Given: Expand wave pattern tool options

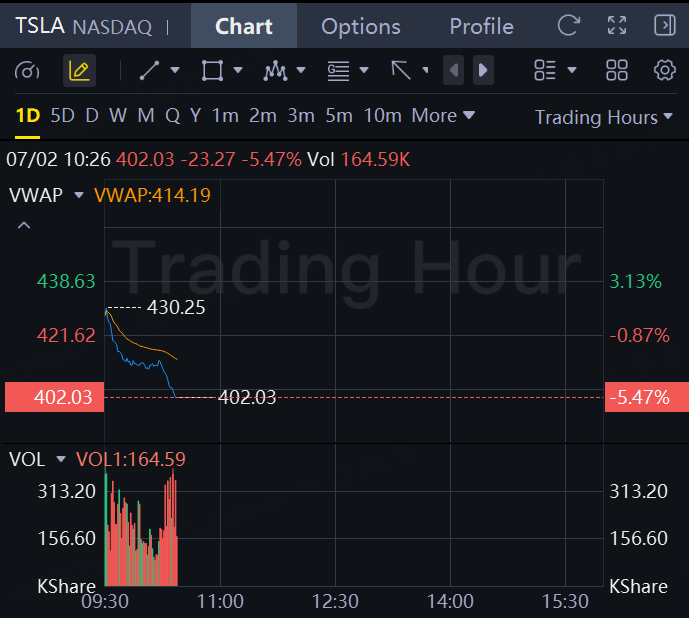Looking at the screenshot, I should click(x=301, y=70).
